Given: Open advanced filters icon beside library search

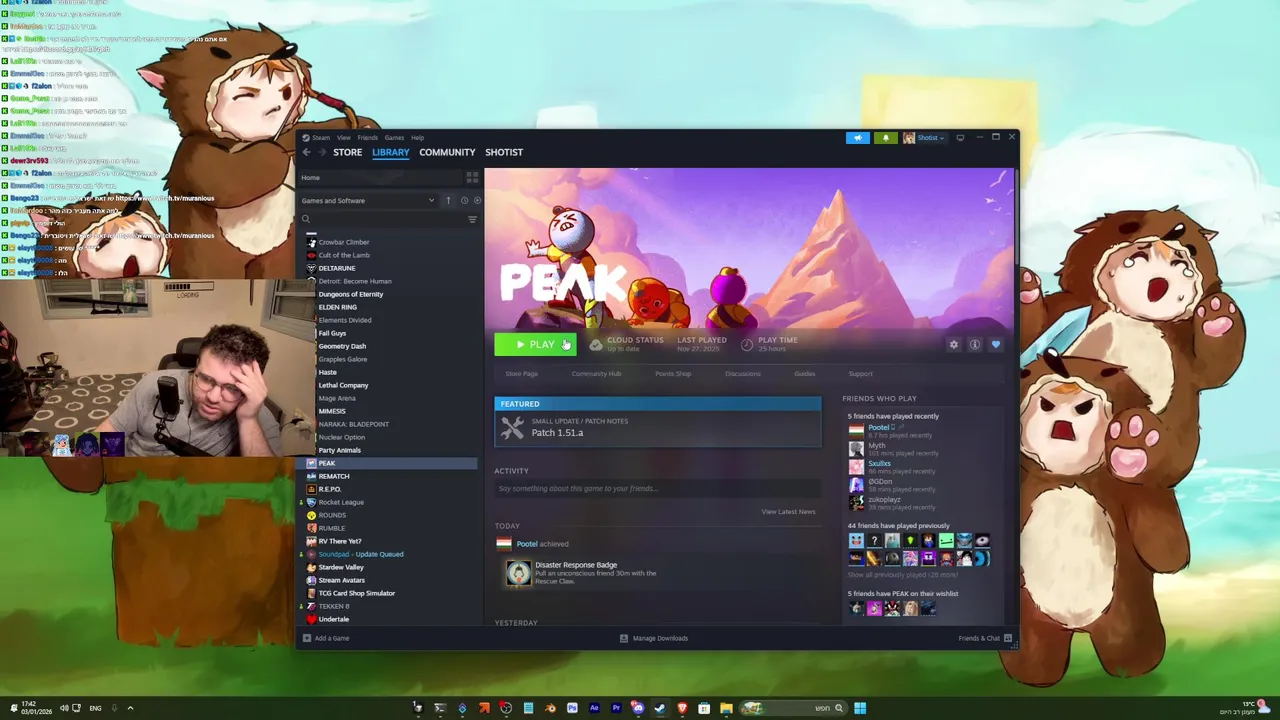Looking at the screenshot, I should 472,219.
